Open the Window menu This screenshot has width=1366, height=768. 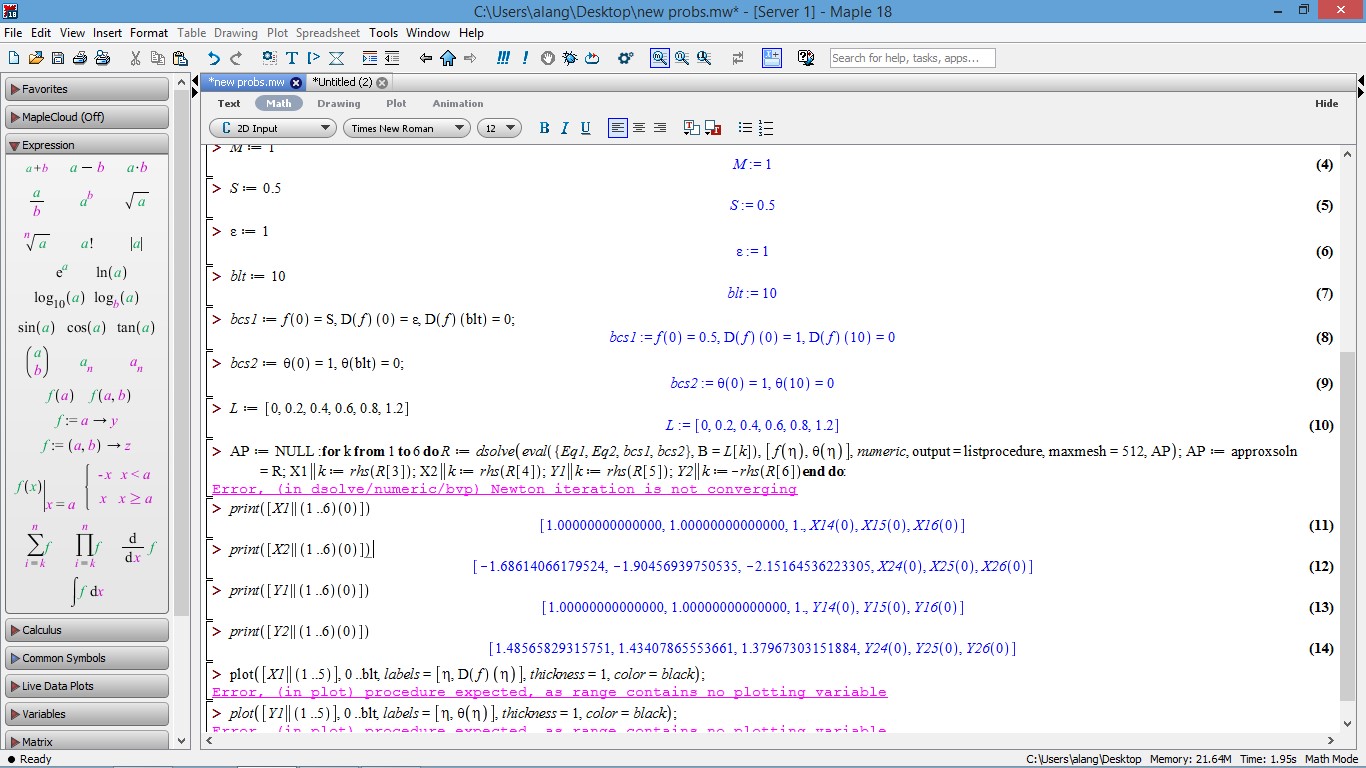click(x=428, y=33)
